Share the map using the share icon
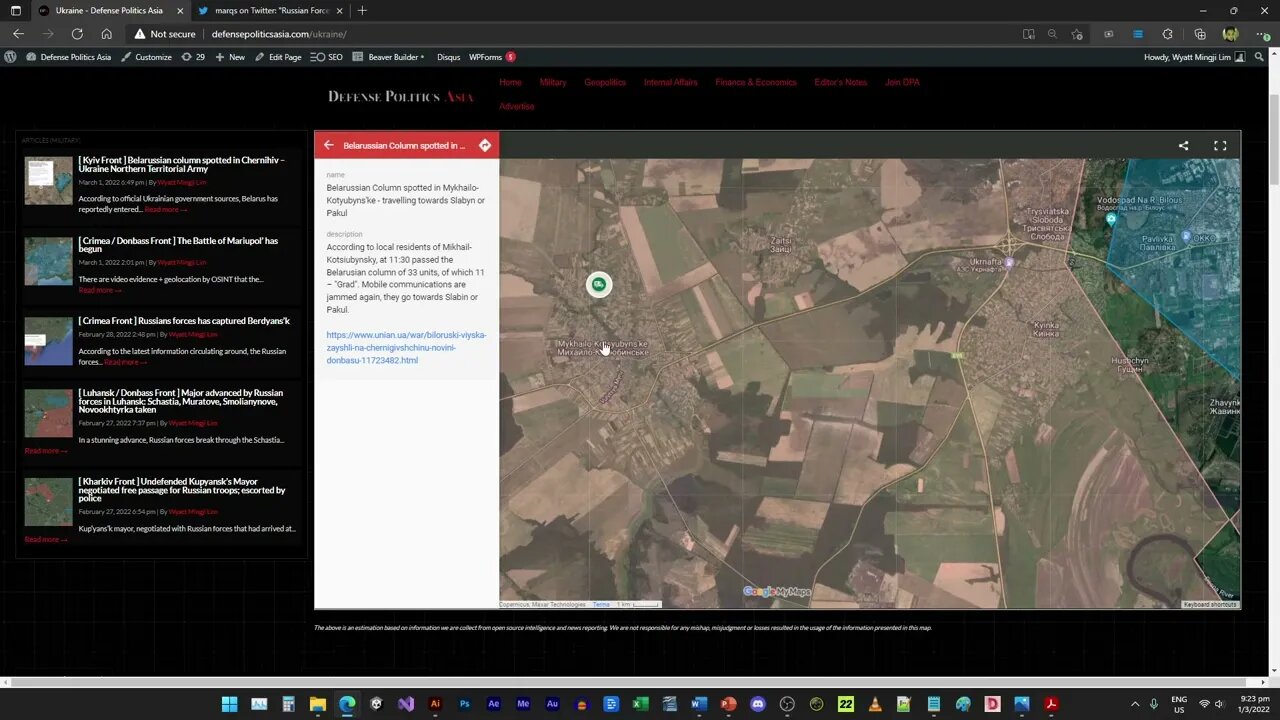Viewport: 1280px width, 720px height. pos(1183,146)
